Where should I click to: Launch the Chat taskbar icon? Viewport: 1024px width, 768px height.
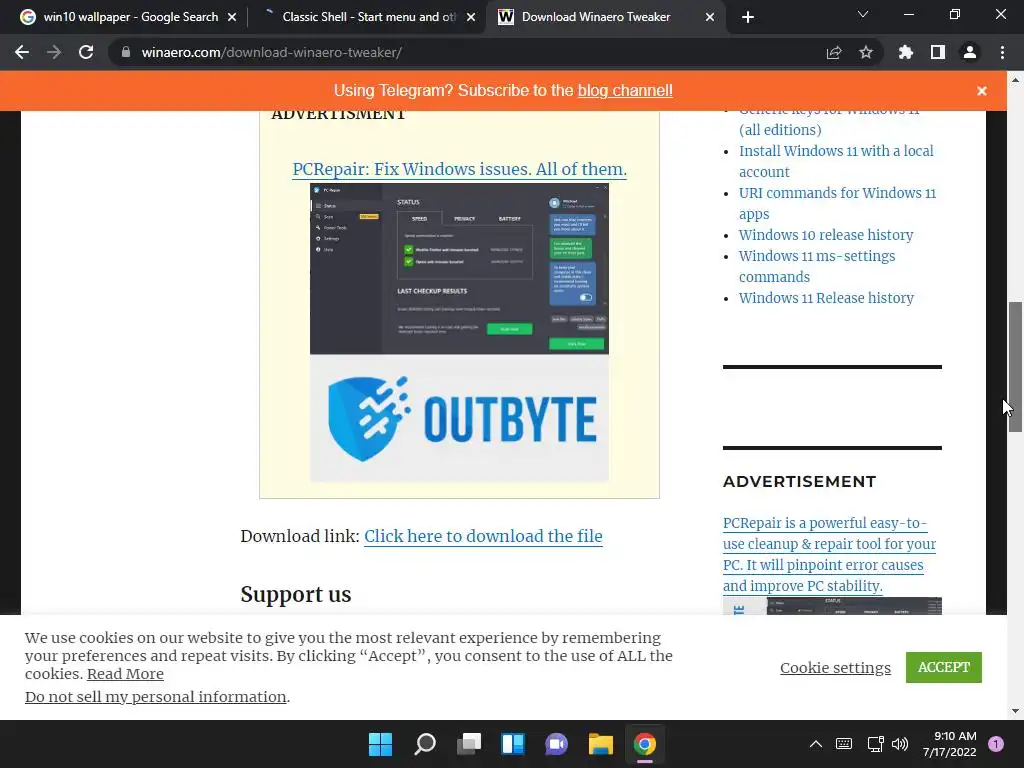556,744
